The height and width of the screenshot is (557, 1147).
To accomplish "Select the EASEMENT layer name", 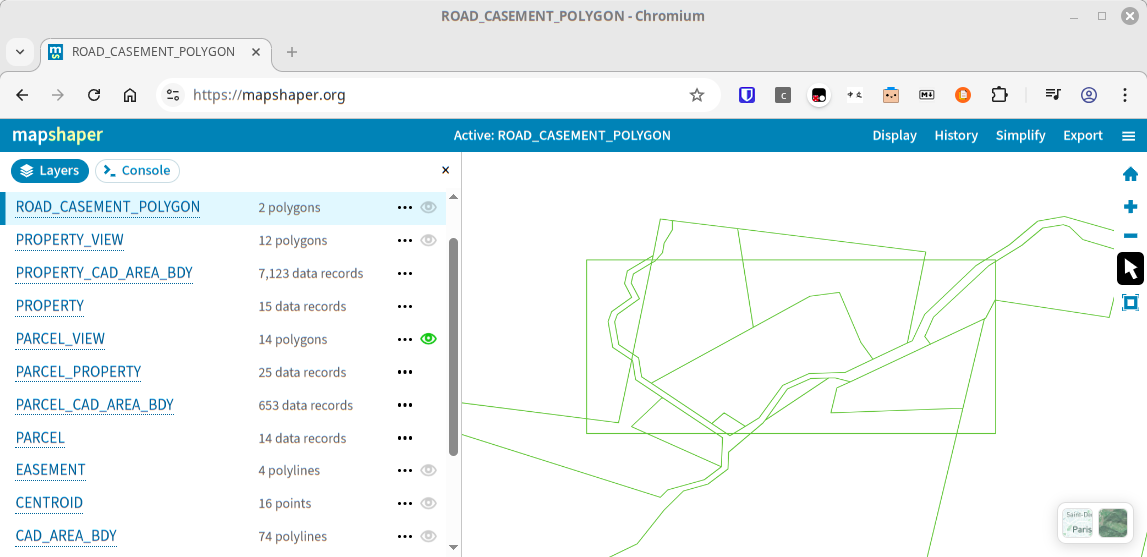I will coord(50,470).
